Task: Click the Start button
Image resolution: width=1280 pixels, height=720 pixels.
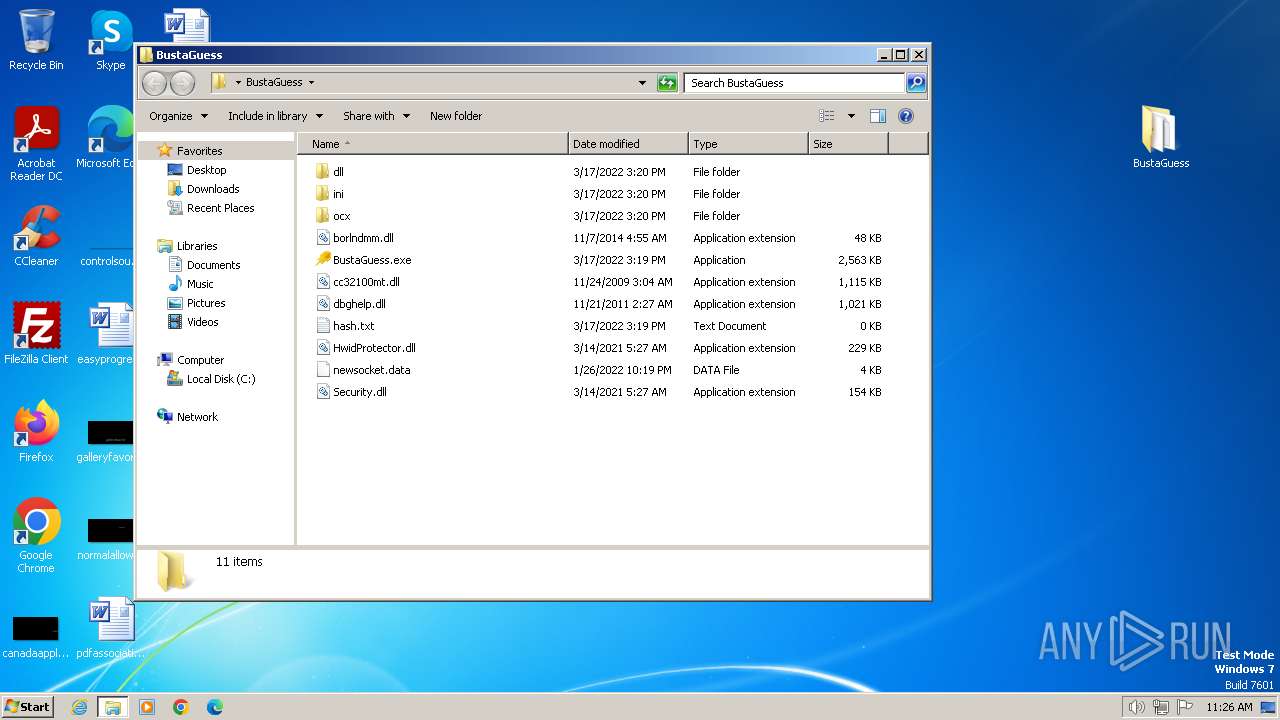Action: (x=27, y=707)
